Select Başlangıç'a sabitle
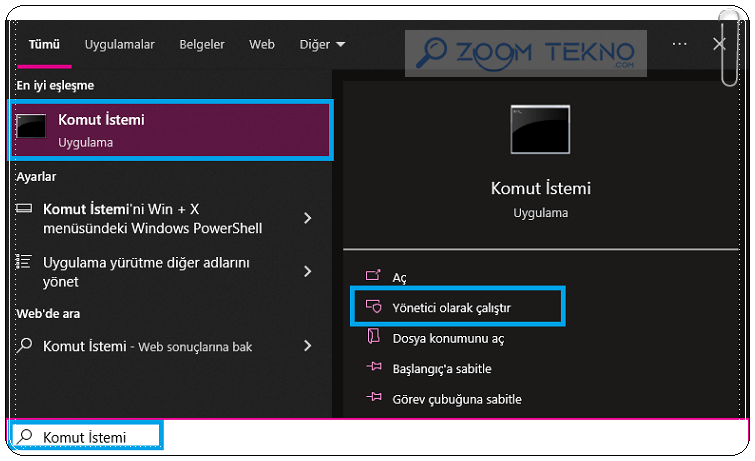This screenshot has height=461, width=755. click(442, 369)
